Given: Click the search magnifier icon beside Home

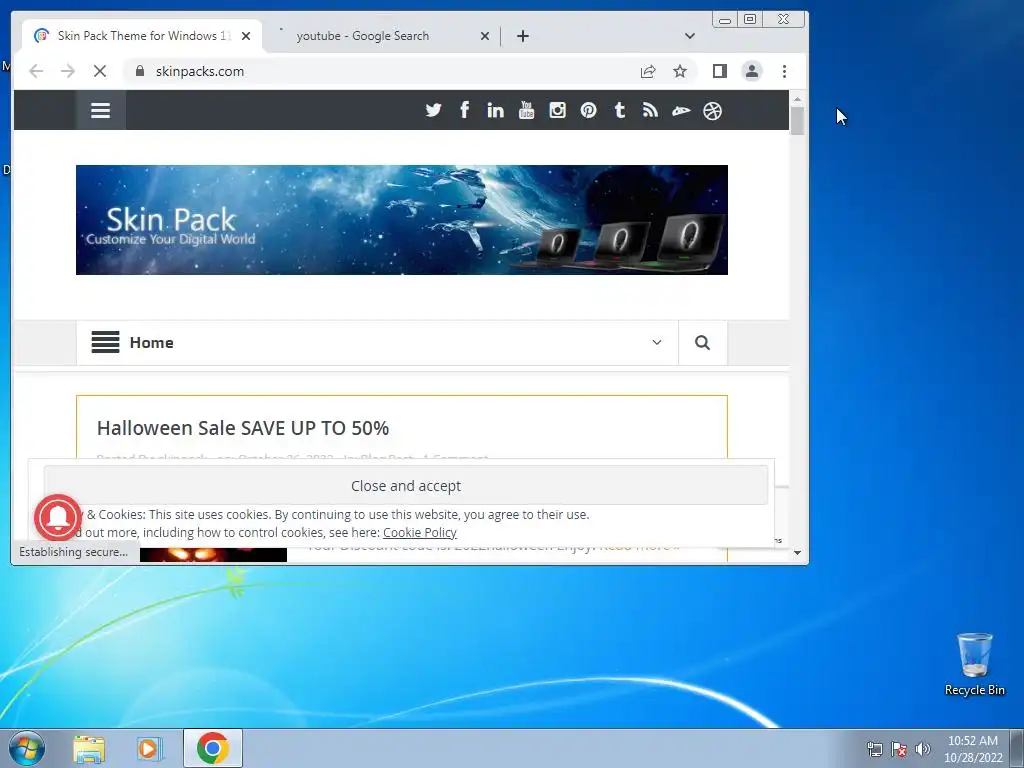Looking at the screenshot, I should [x=702, y=343].
